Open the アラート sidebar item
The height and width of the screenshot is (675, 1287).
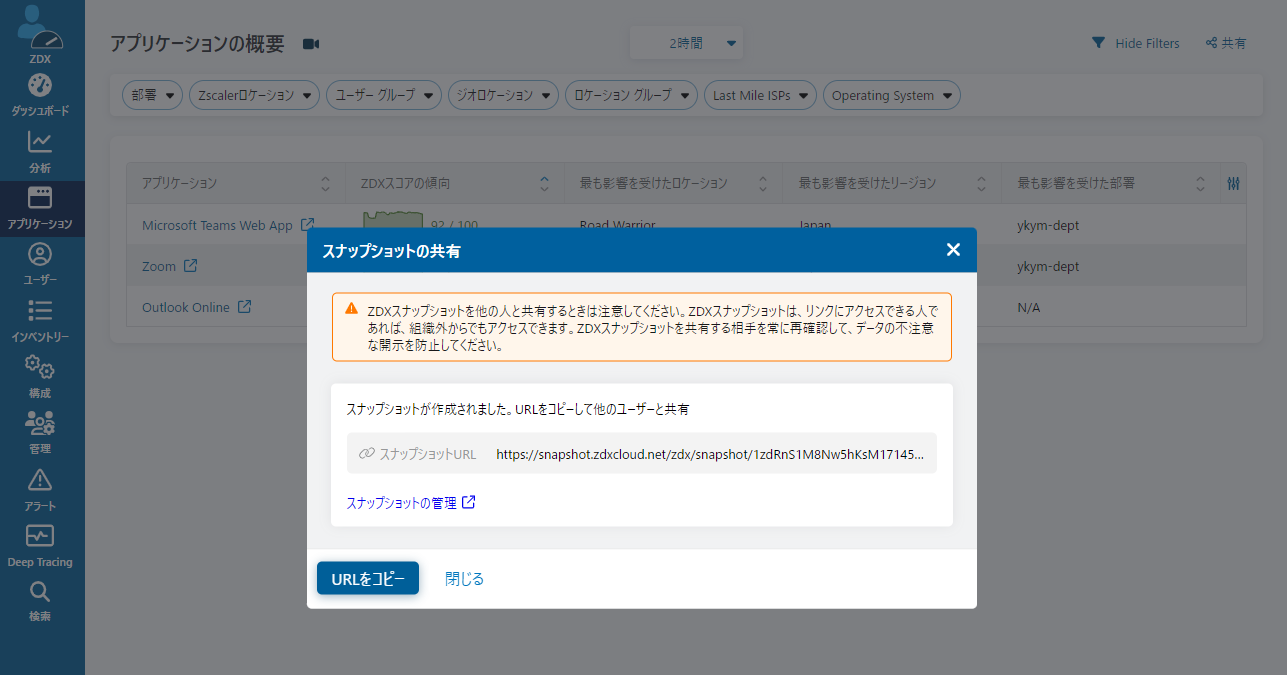[x=41, y=489]
